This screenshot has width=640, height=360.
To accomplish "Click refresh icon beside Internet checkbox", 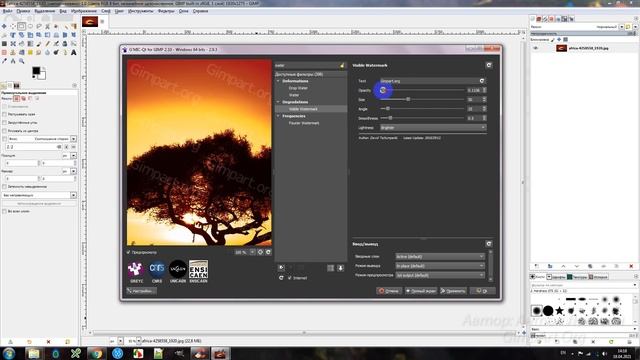I will click(x=281, y=278).
